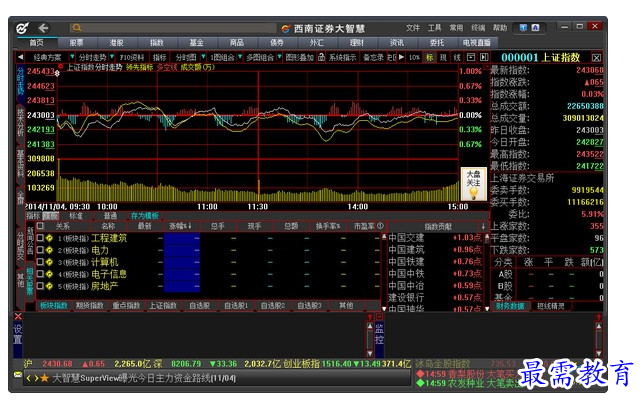Screen dimensions: 642x405
Task: Show next news with right chevron
Action: pyautogui.click(x=36, y=378)
